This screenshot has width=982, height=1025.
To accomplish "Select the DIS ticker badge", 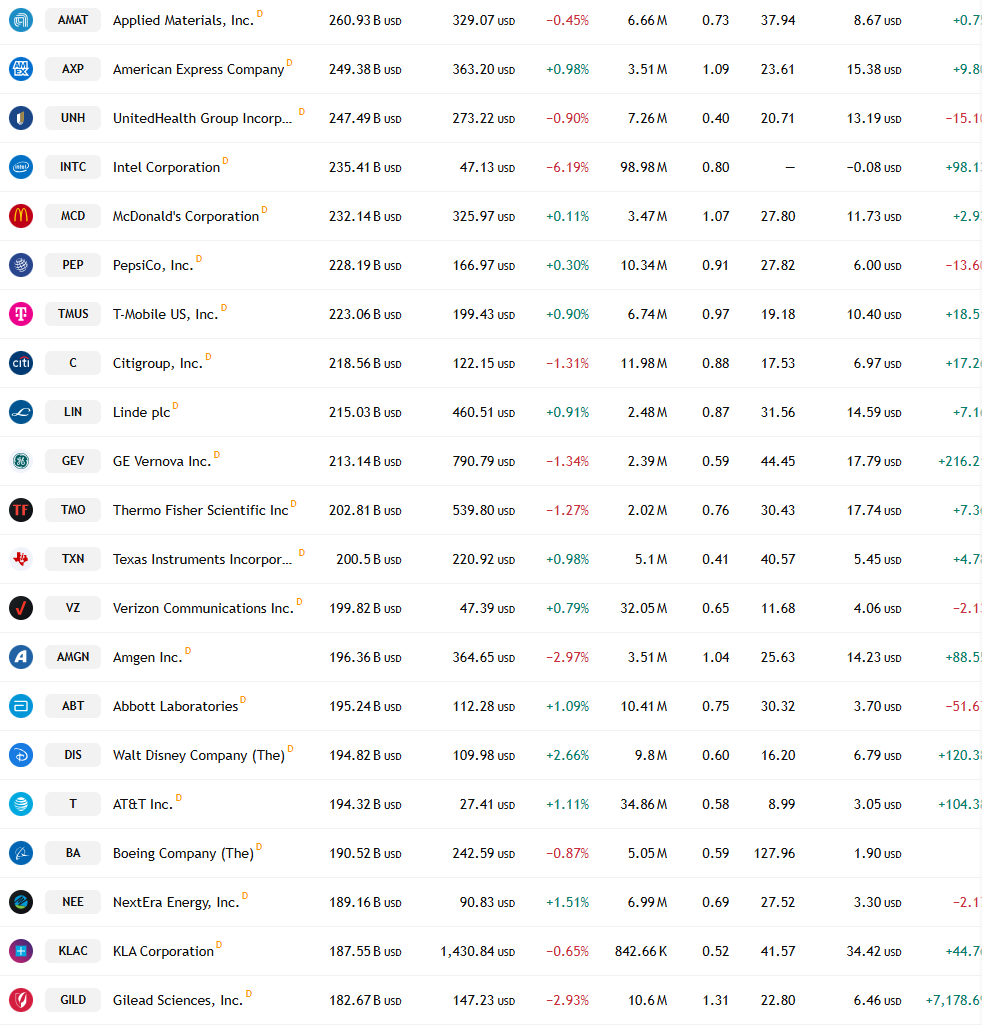I will coord(73,755).
